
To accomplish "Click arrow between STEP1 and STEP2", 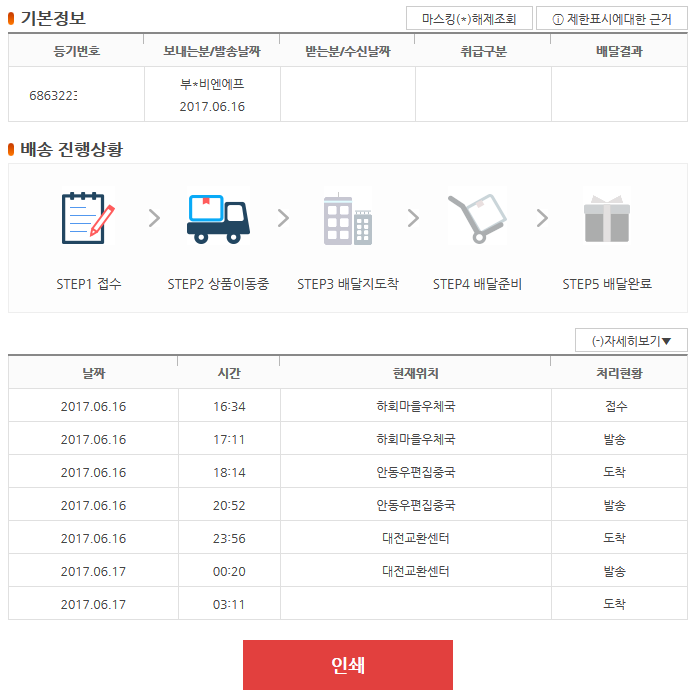I will pyautogui.click(x=154, y=218).
